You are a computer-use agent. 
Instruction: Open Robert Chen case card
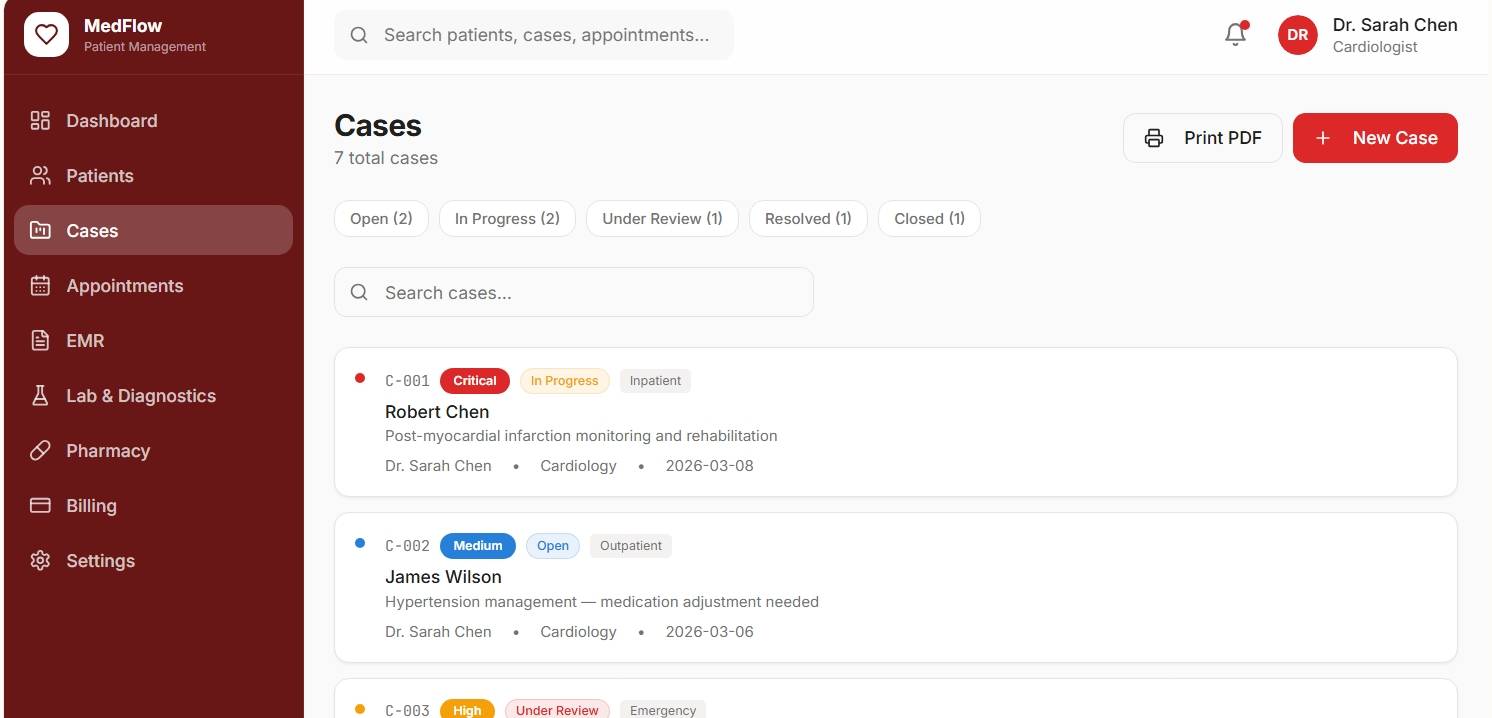click(896, 422)
